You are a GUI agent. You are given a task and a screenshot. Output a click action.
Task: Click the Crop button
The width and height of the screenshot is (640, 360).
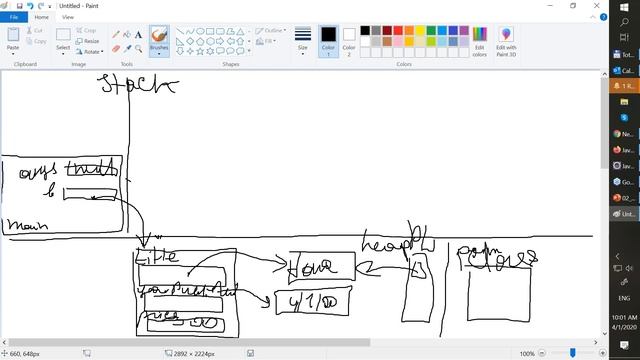[86, 31]
